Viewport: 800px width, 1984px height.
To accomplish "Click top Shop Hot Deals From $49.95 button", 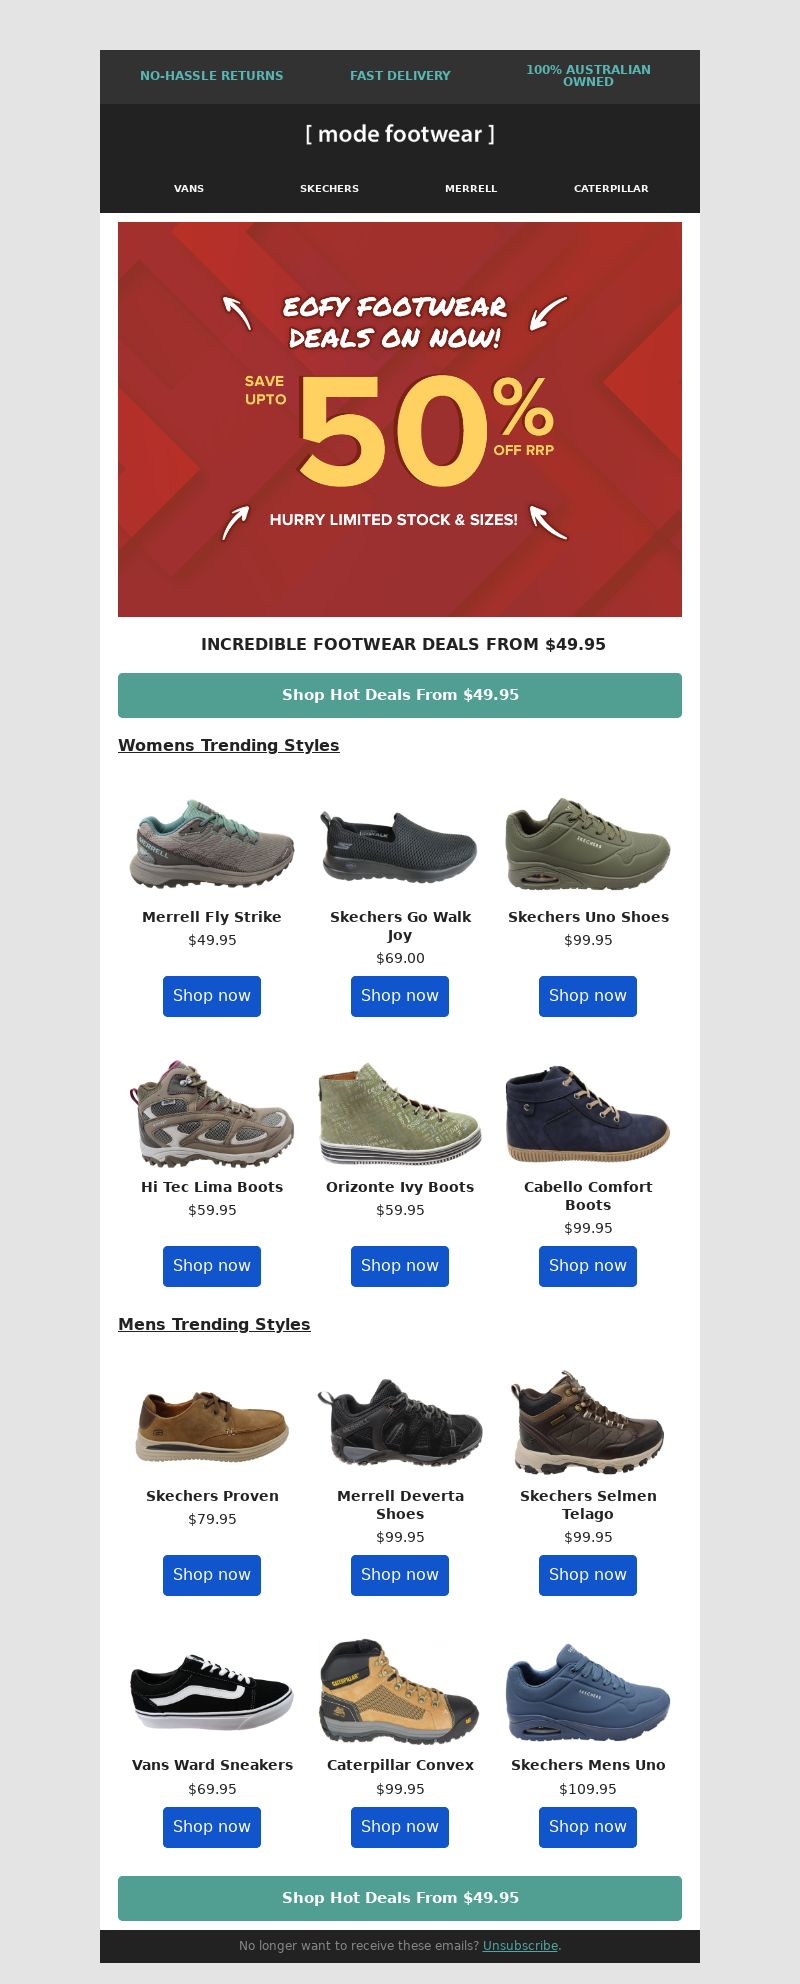I will (400, 695).
